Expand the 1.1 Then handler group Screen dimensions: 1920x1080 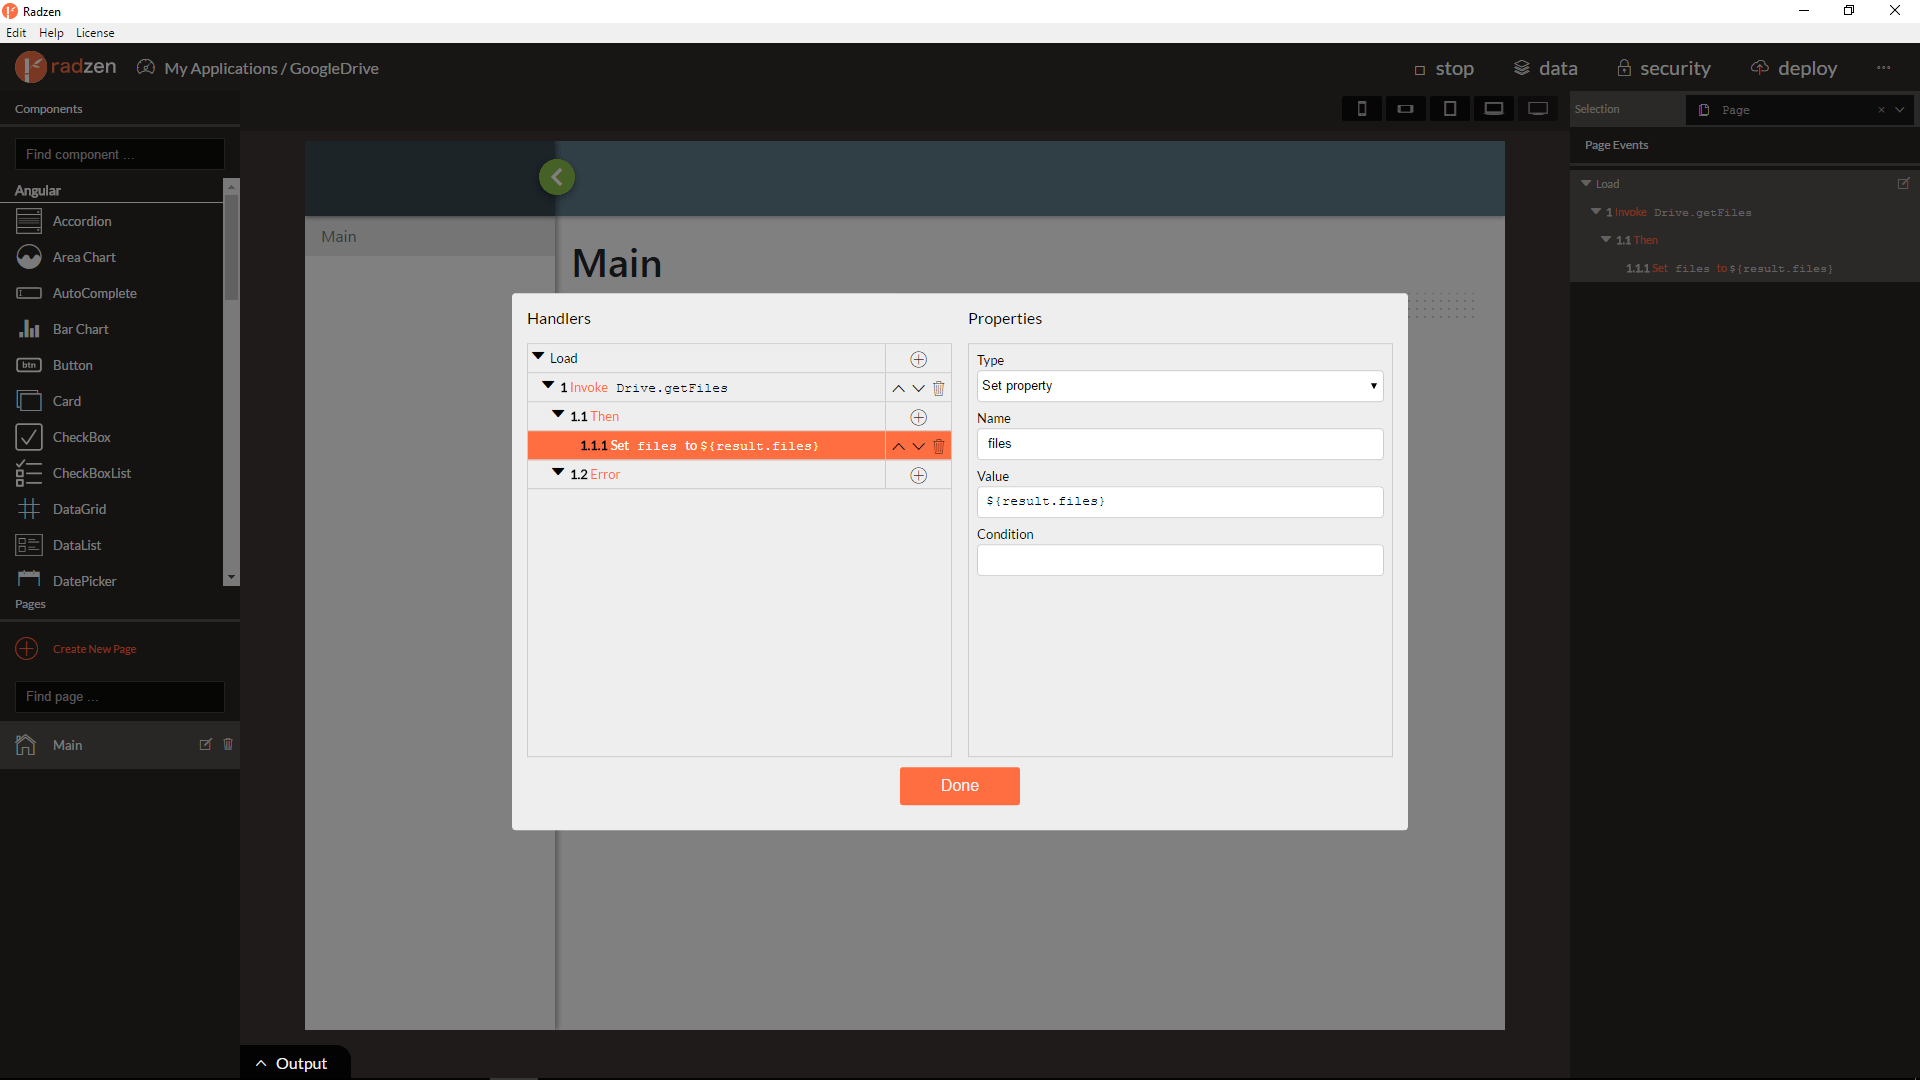pos(560,415)
